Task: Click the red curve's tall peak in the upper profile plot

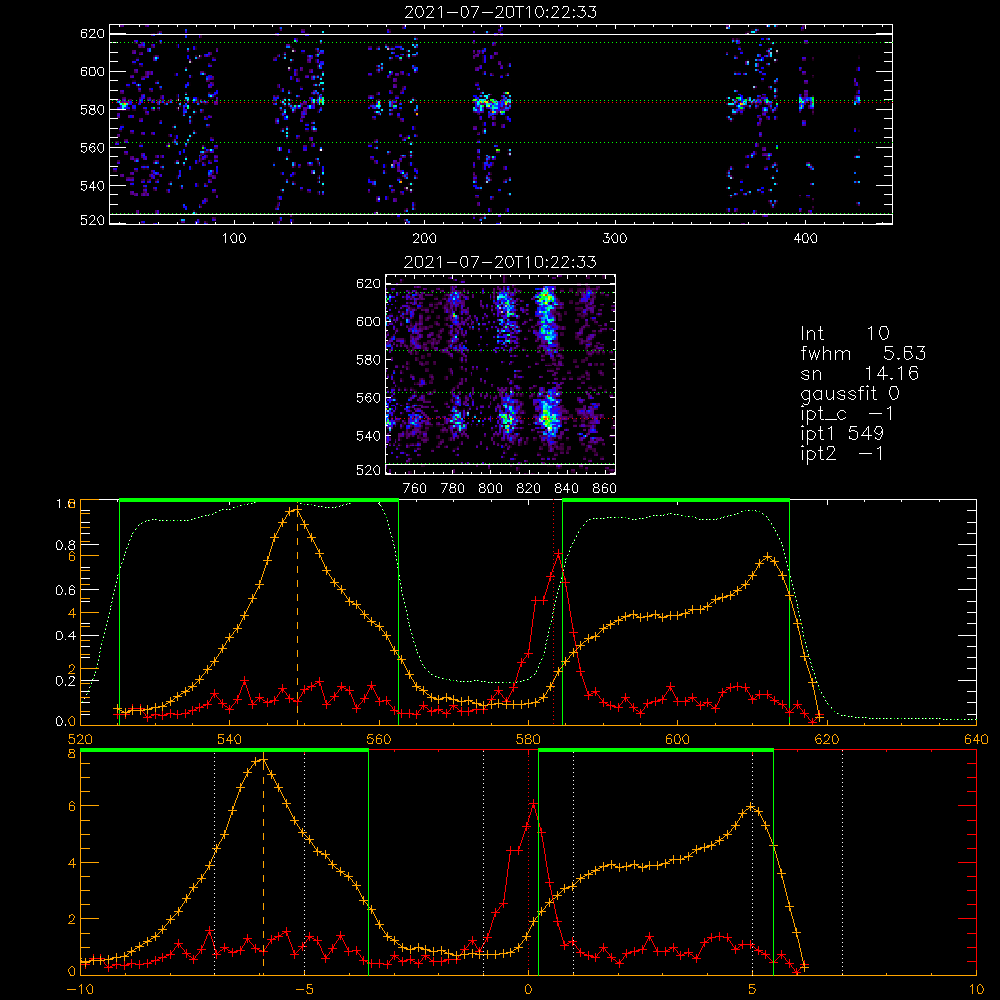Action: [558, 554]
